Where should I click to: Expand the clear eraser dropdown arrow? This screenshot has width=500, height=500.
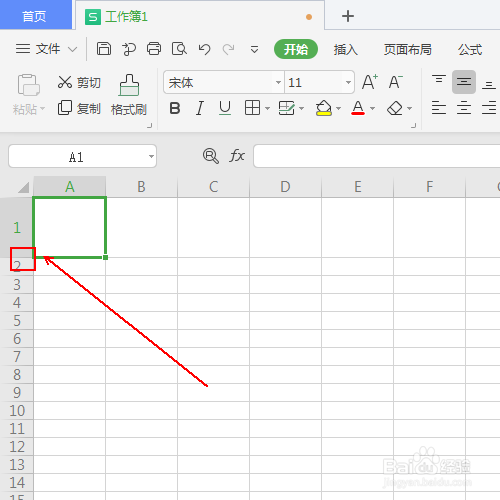click(x=409, y=108)
